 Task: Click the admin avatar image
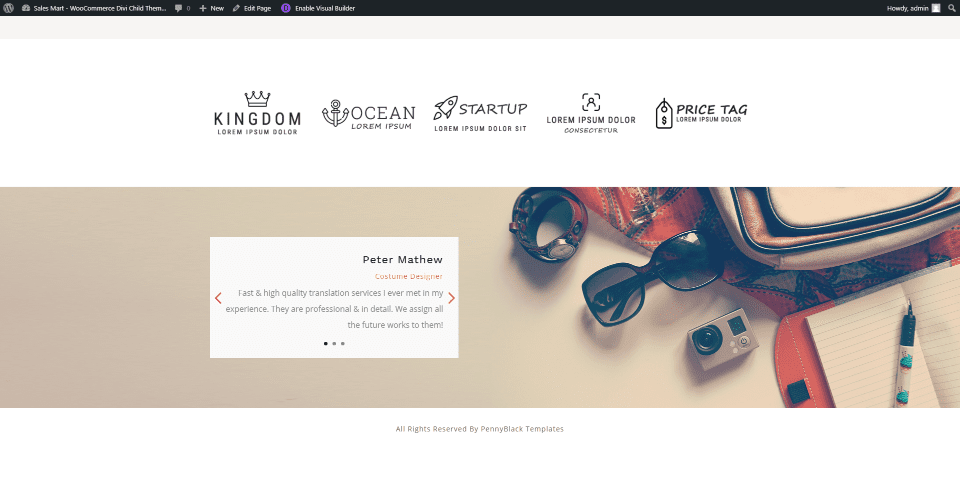[x=936, y=8]
